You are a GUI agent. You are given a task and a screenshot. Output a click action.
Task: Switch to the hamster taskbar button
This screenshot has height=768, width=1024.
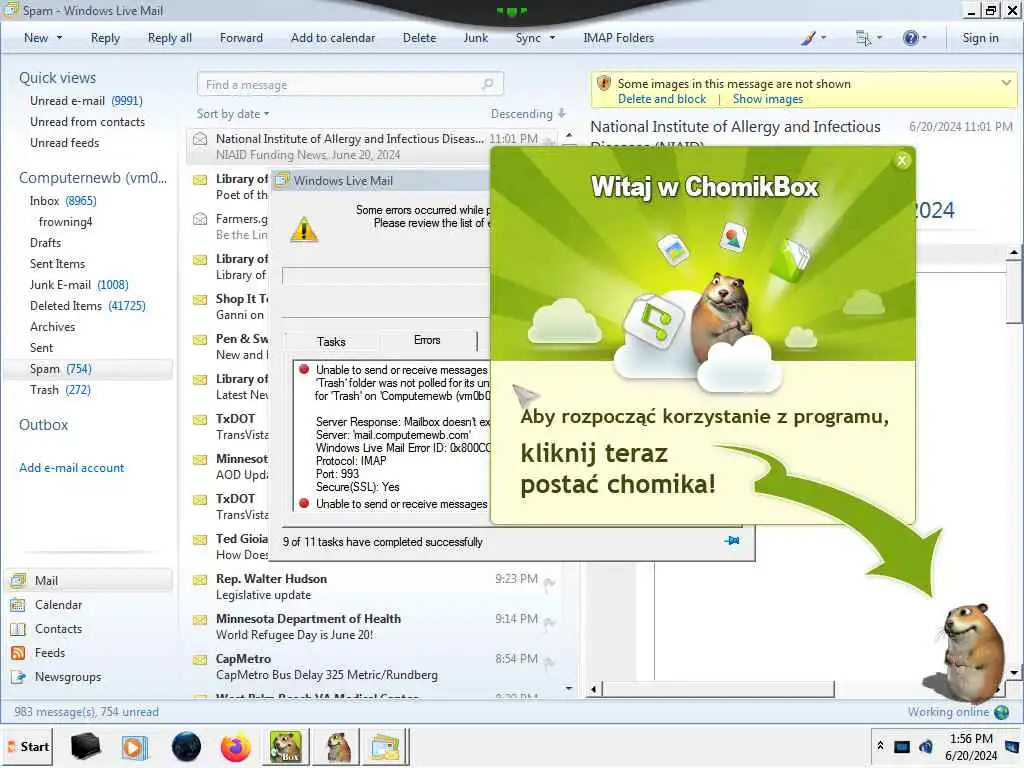click(x=336, y=746)
